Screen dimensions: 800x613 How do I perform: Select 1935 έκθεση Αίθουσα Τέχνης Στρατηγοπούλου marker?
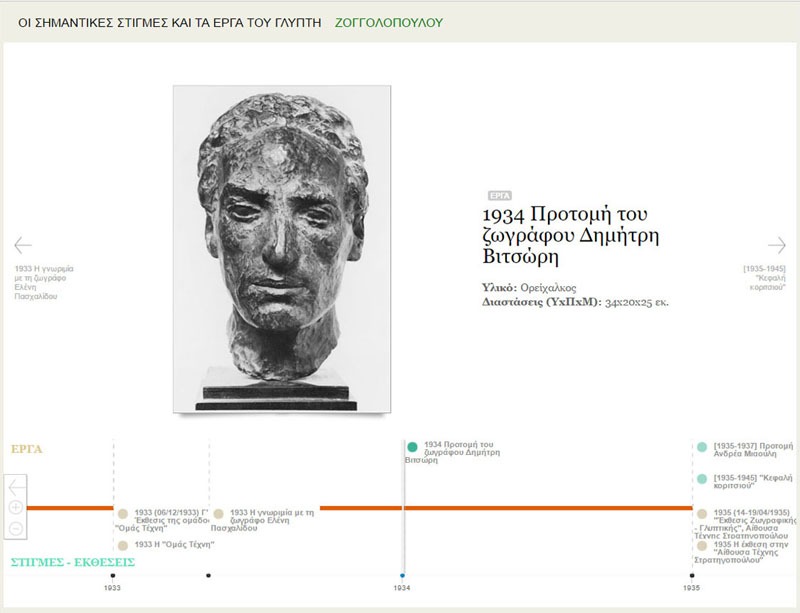click(x=702, y=545)
